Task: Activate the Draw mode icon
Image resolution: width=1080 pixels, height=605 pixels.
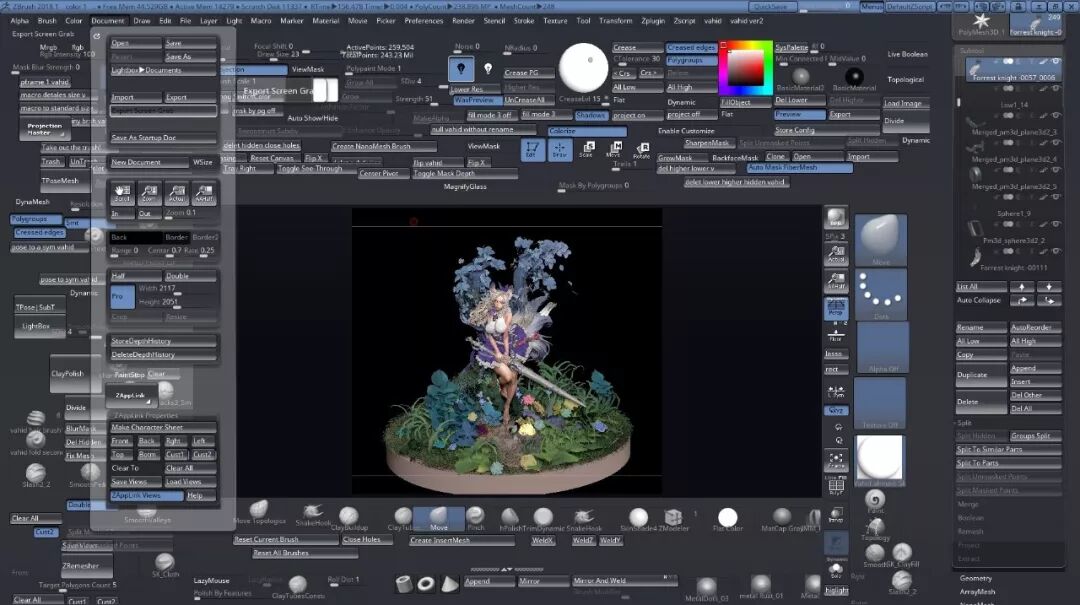Action: coord(559,150)
